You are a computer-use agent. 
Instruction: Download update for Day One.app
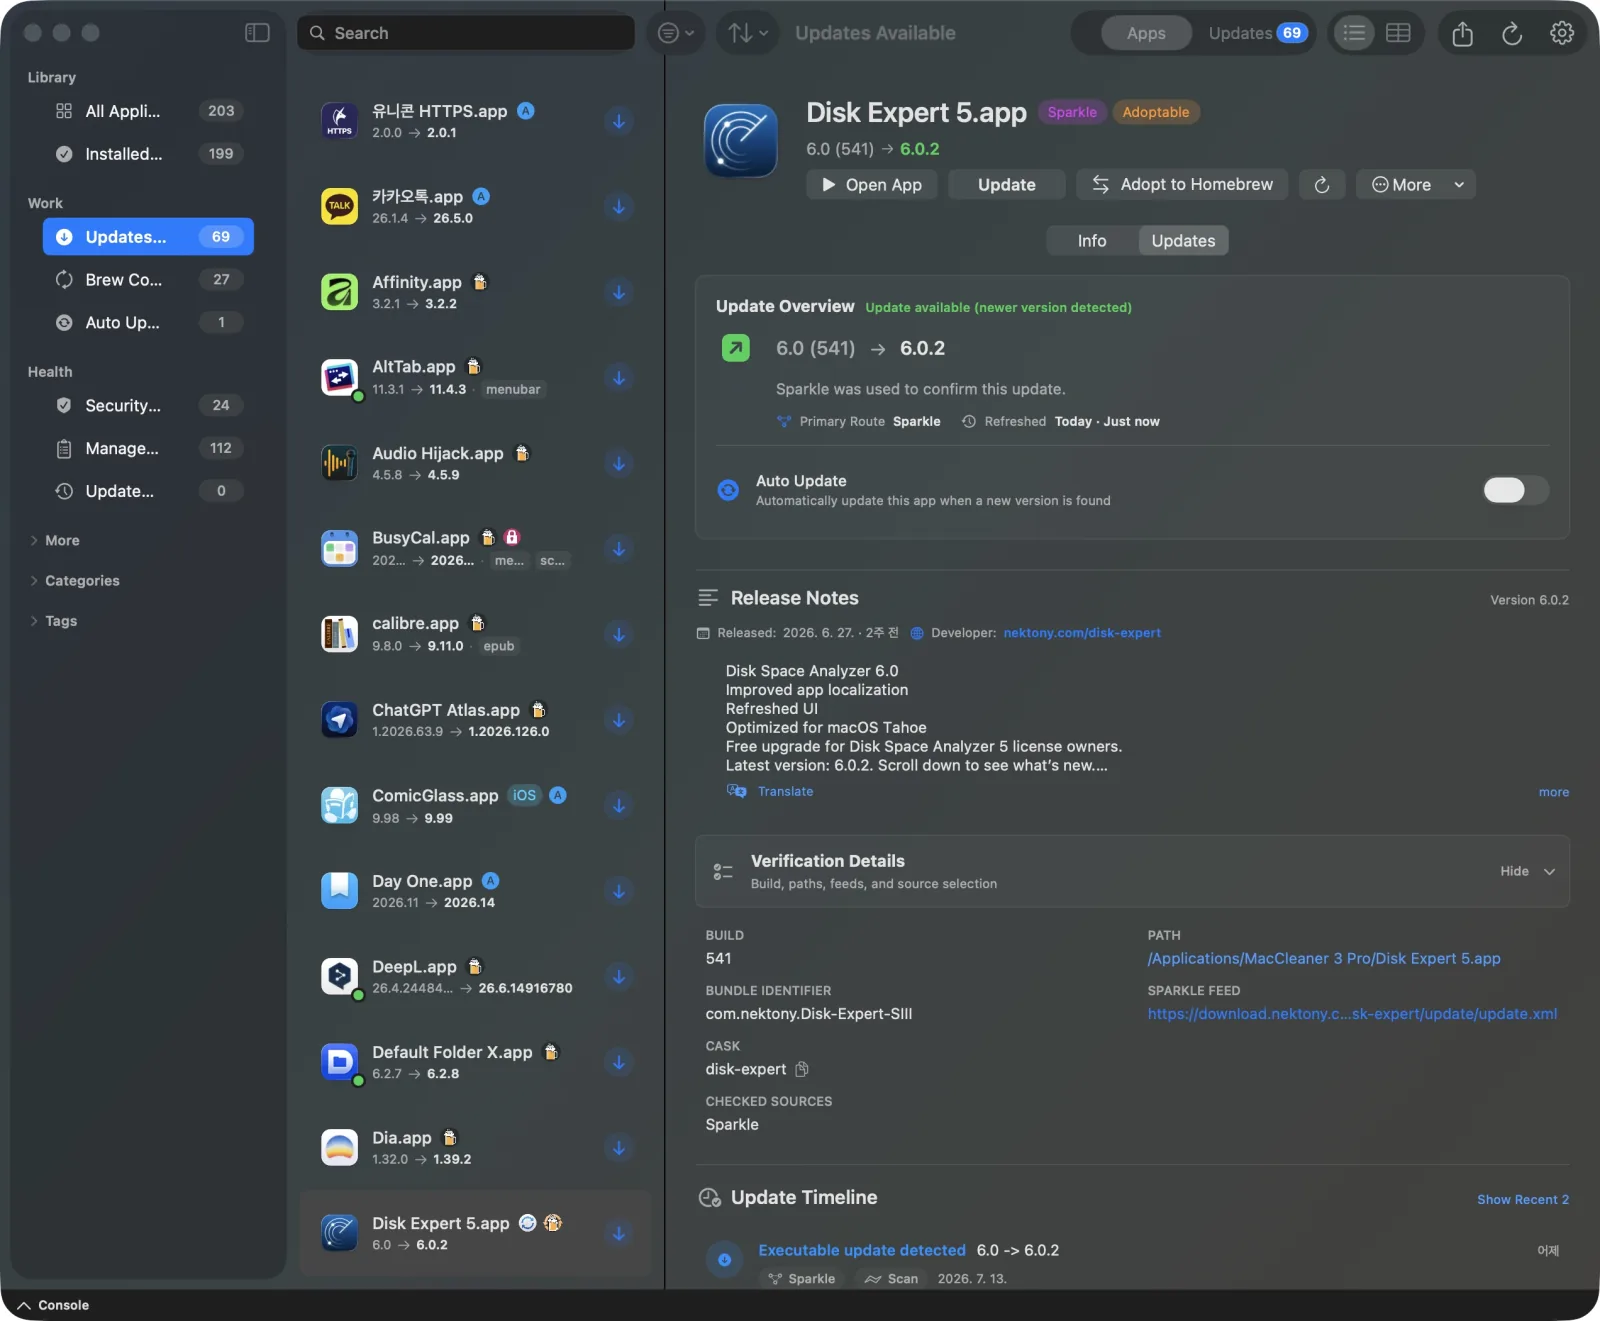click(x=619, y=891)
